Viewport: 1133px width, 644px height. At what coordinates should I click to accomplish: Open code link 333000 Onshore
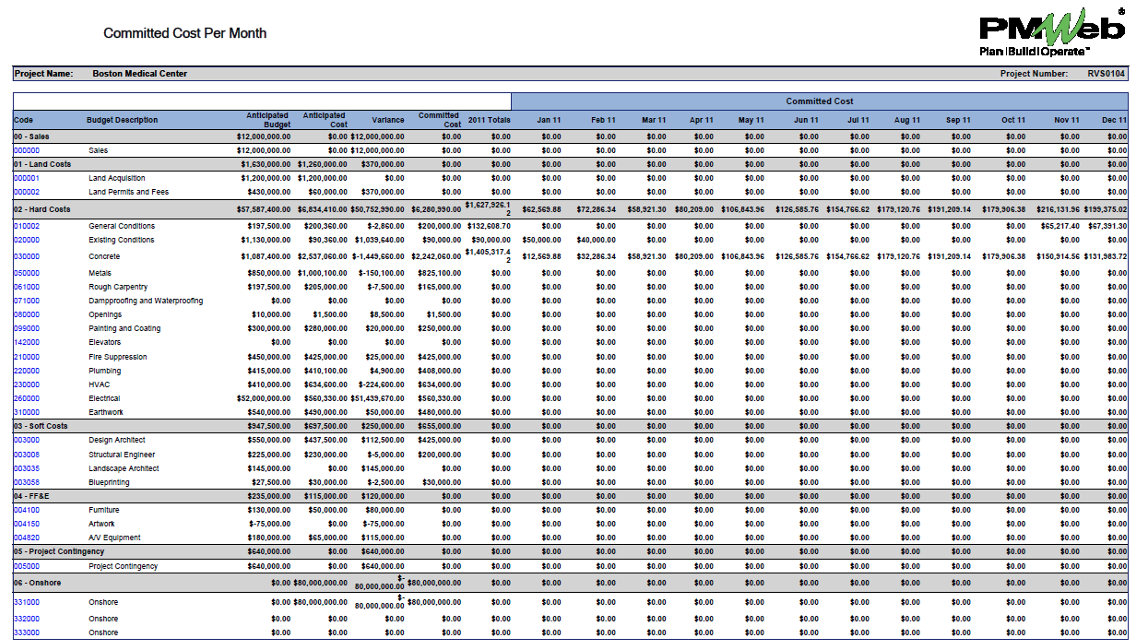pyautogui.click(x=27, y=632)
